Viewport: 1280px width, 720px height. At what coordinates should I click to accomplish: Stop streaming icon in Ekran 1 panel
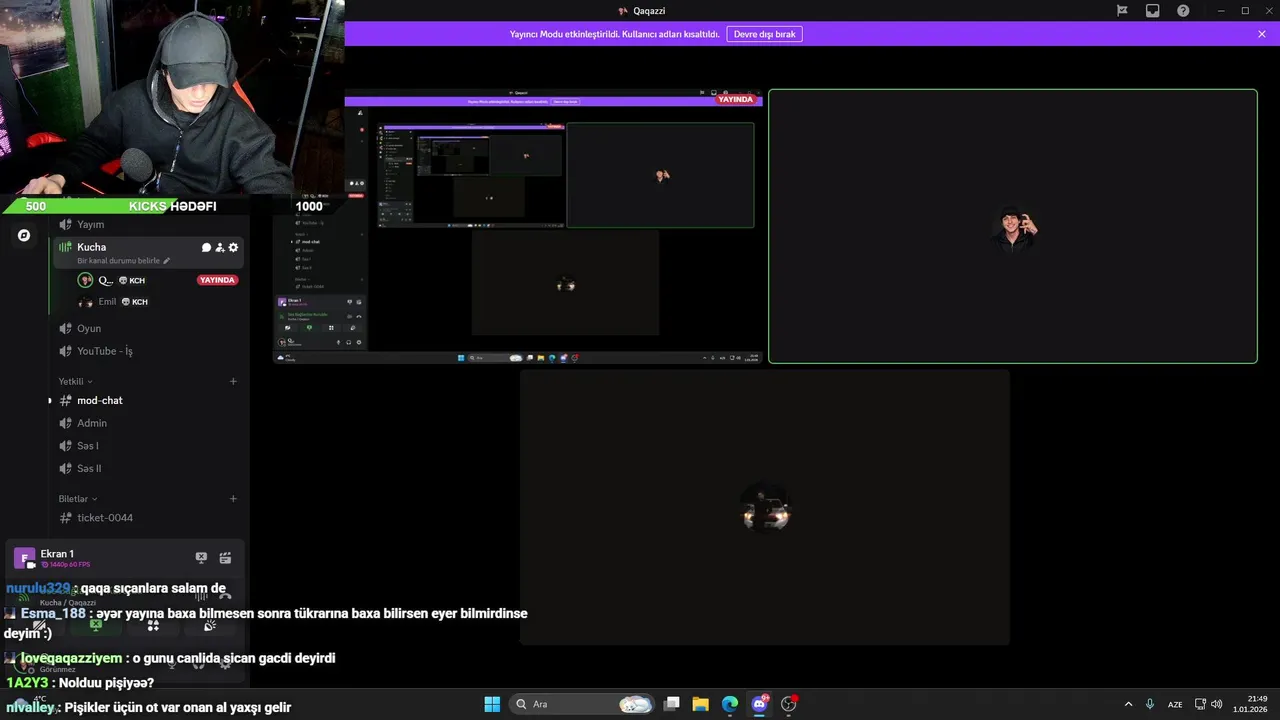(201, 558)
